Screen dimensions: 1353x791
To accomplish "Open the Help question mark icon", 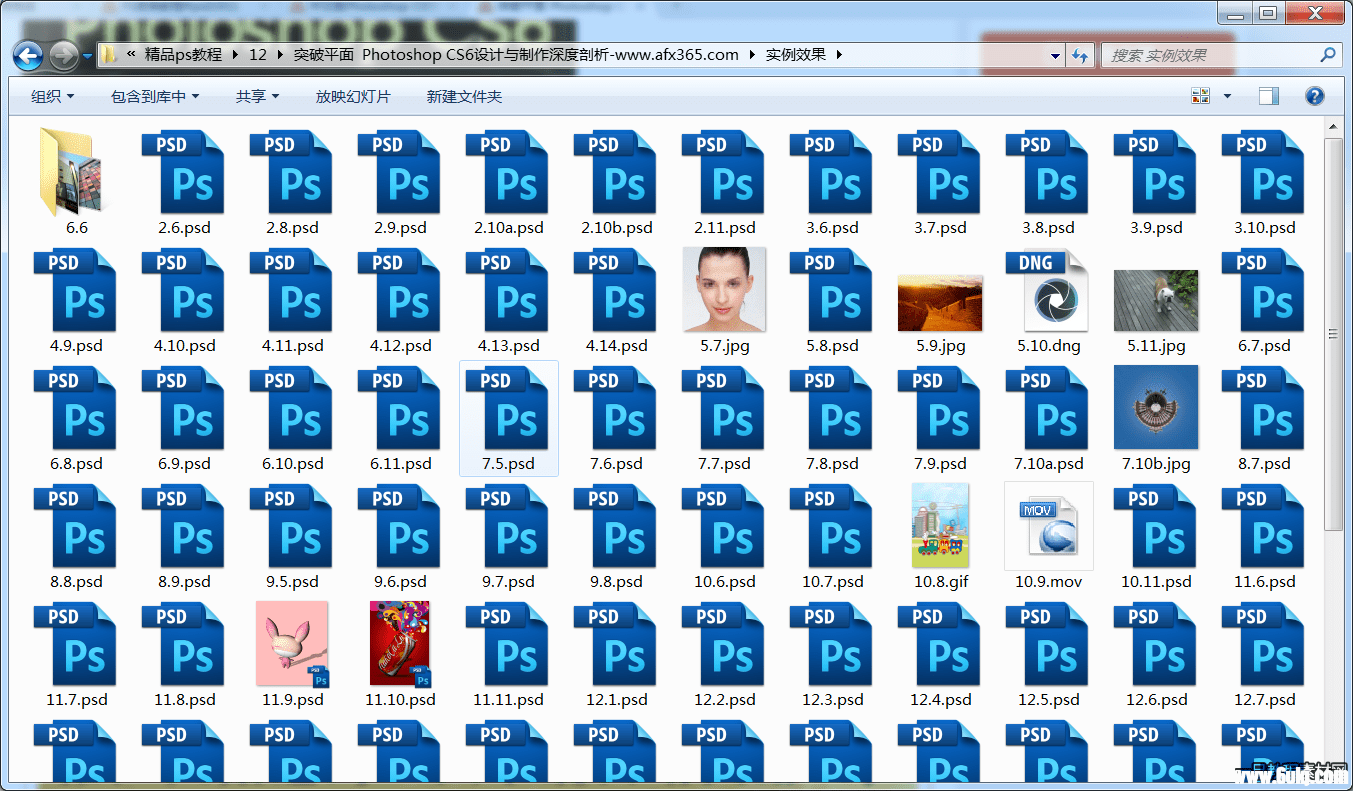I will [x=1315, y=96].
